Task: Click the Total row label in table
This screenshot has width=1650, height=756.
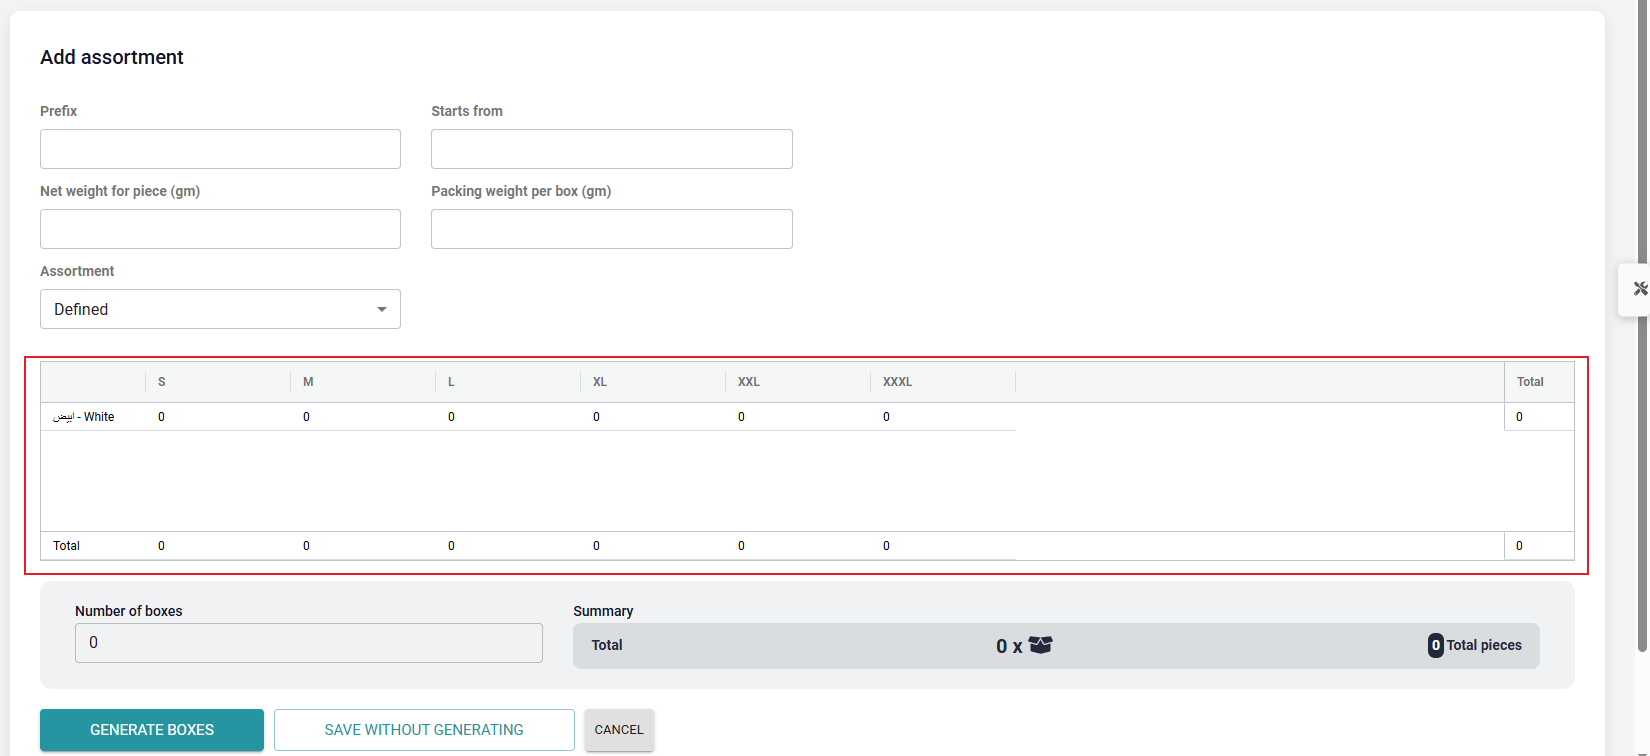Action: [x=66, y=546]
